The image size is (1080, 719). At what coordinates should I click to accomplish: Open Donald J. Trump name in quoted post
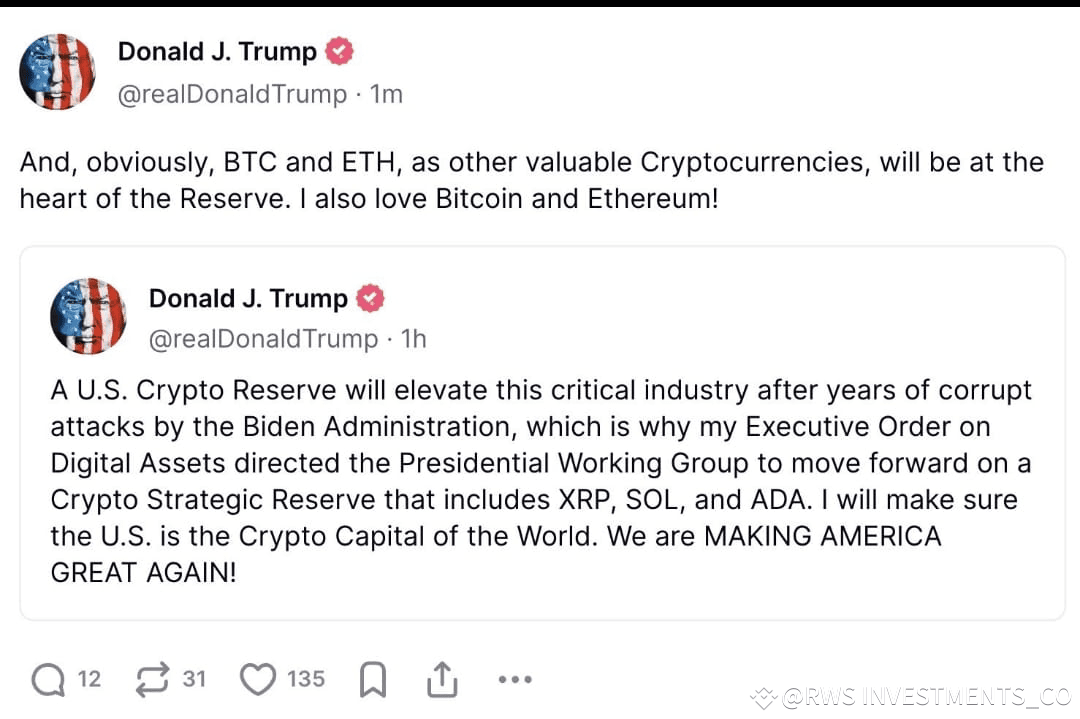click(x=248, y=298)
